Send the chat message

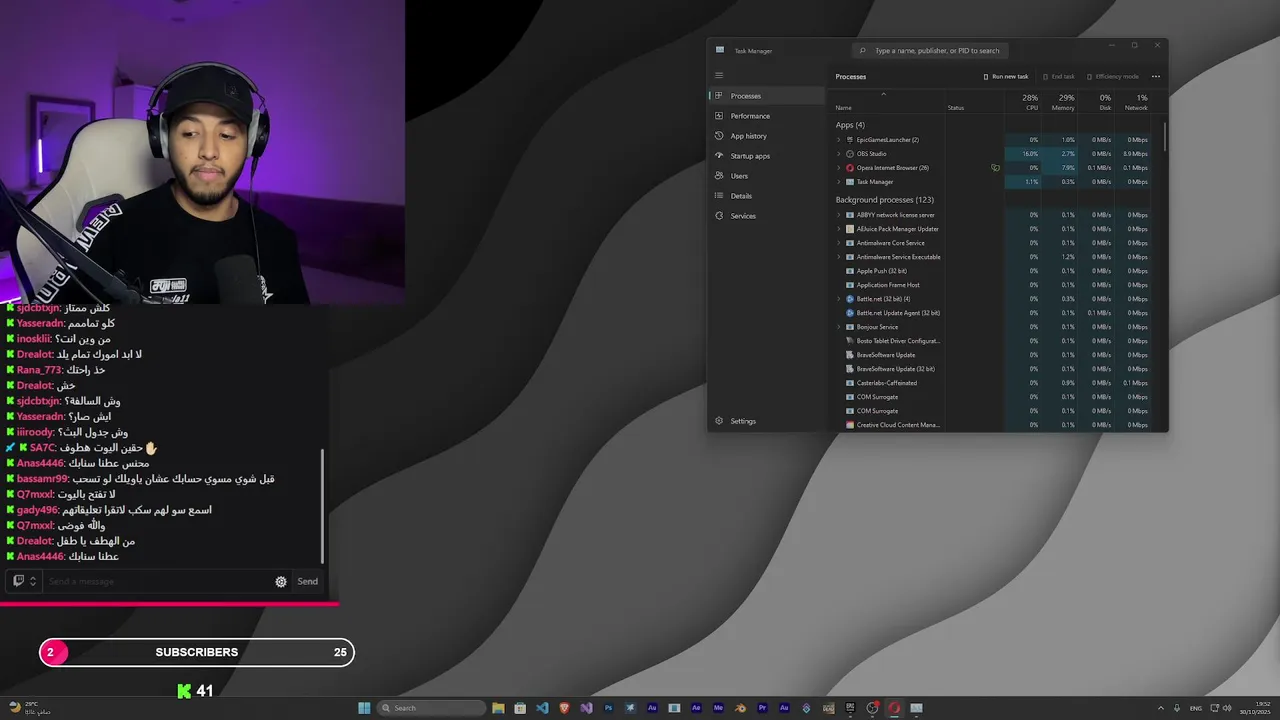point(307,581)
